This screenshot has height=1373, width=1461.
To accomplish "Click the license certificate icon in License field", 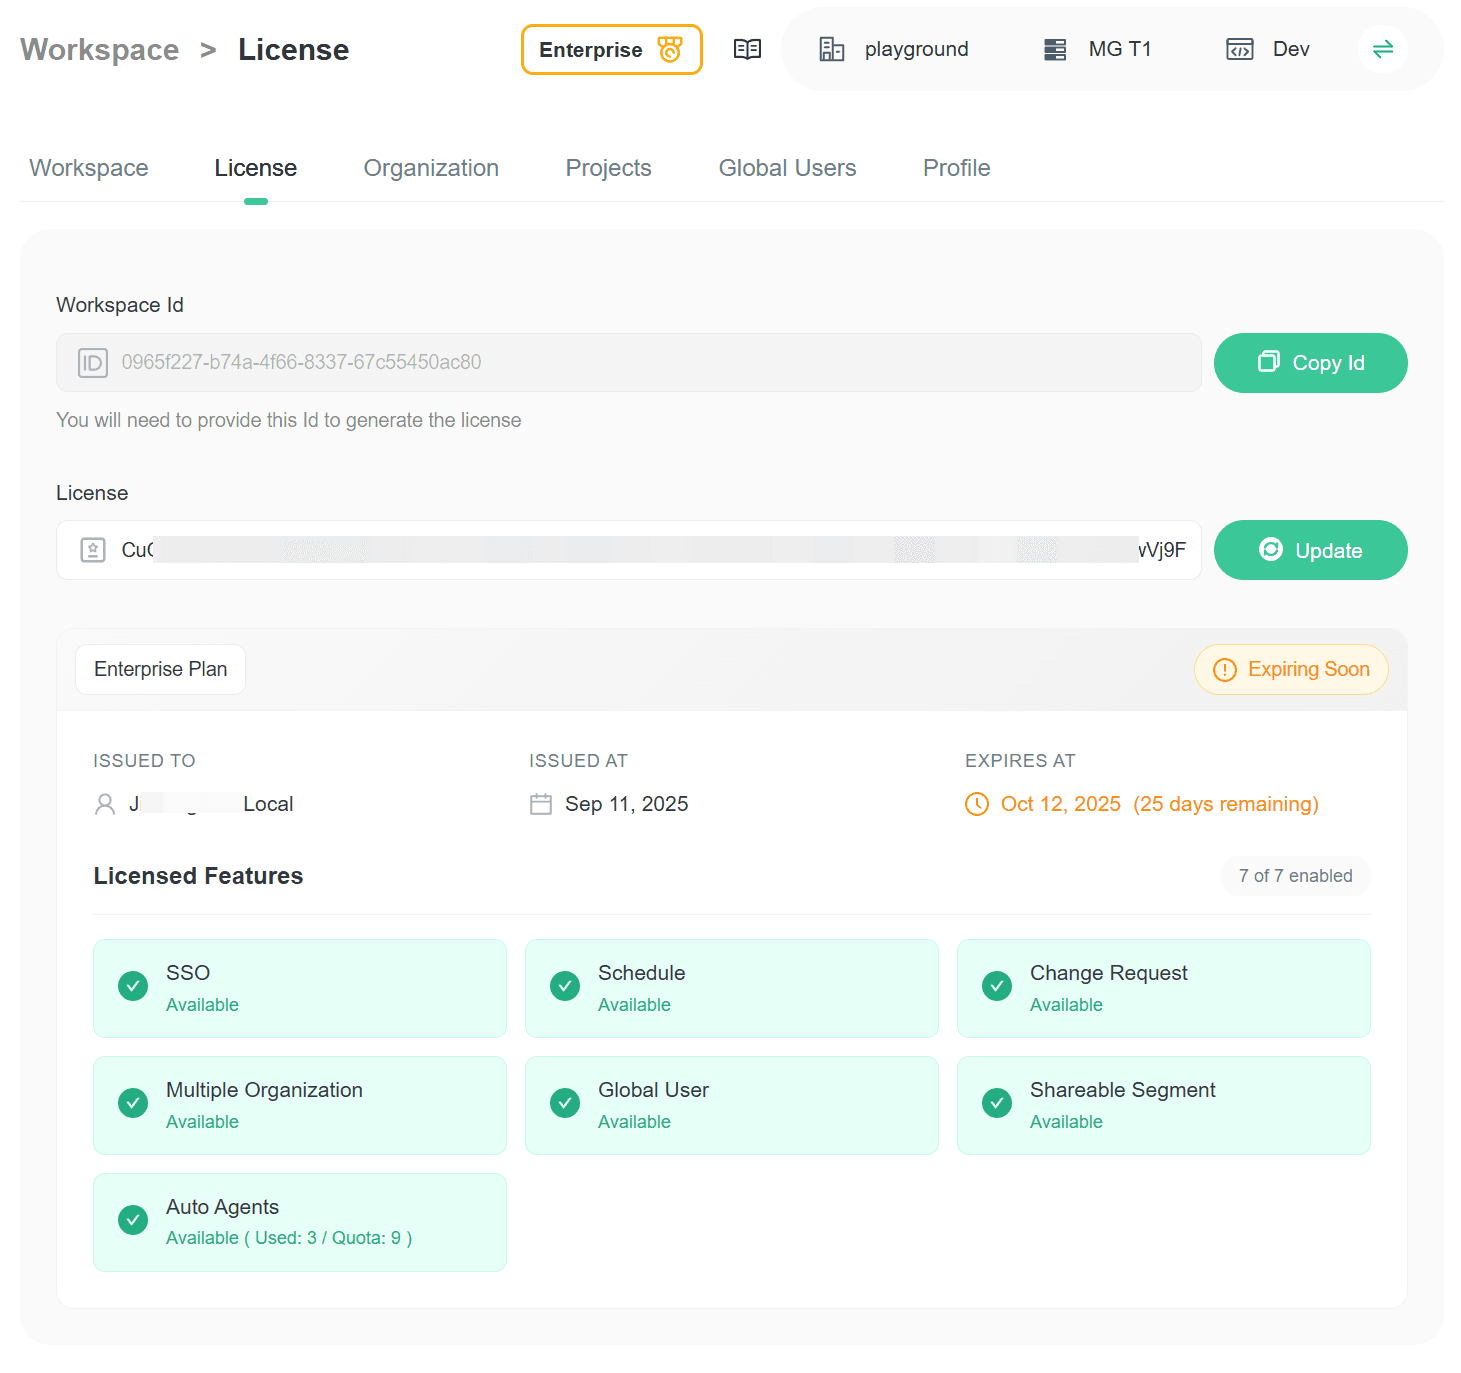I will 93,550.
